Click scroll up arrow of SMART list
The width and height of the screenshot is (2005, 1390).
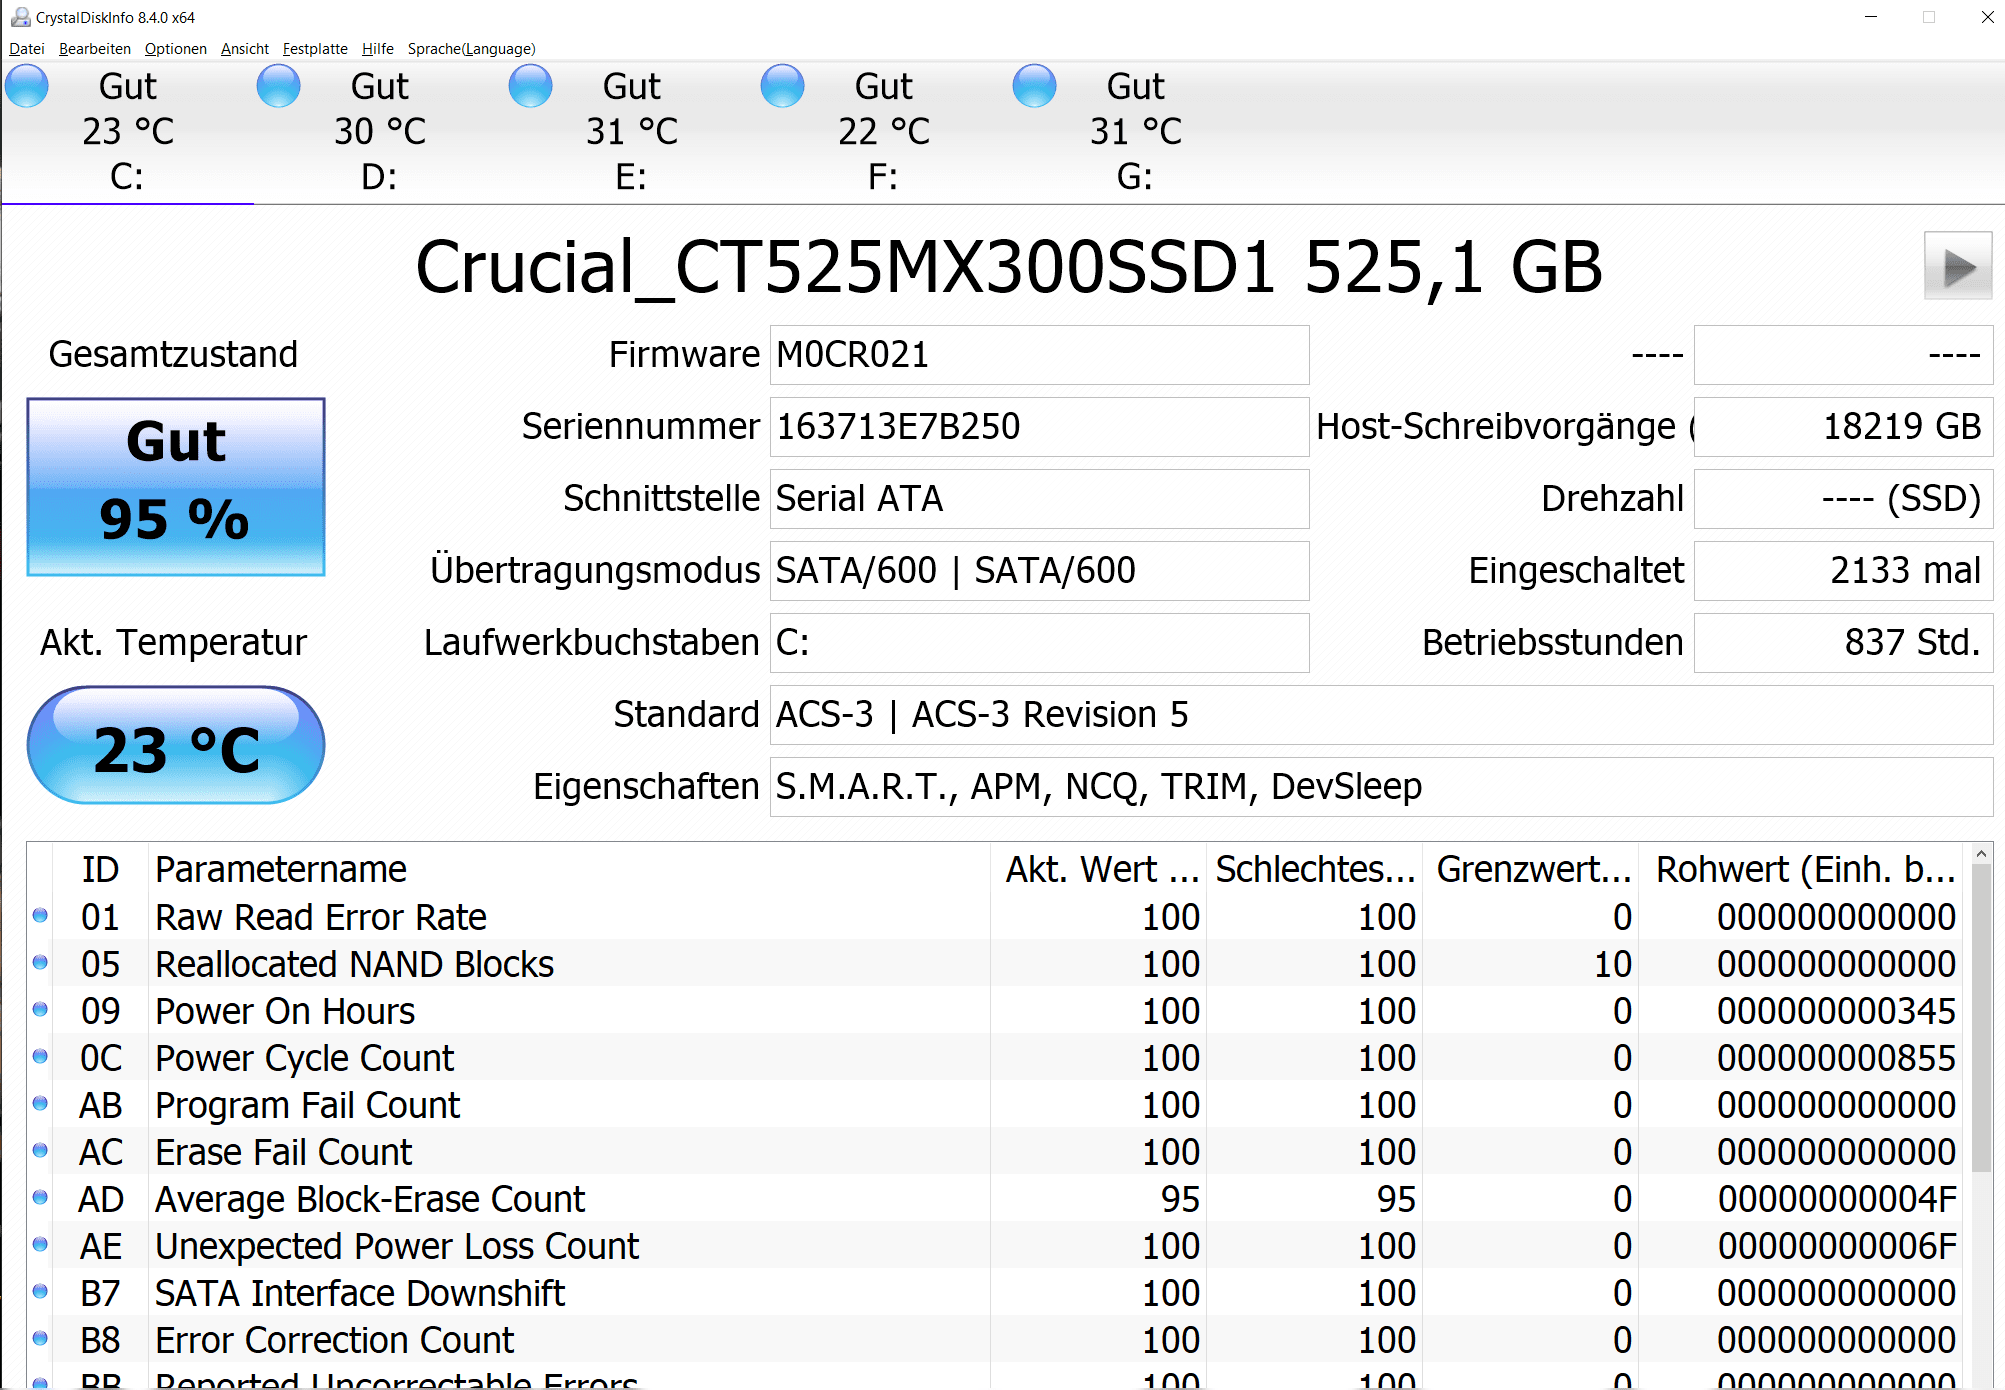(x=1980, y=854)
